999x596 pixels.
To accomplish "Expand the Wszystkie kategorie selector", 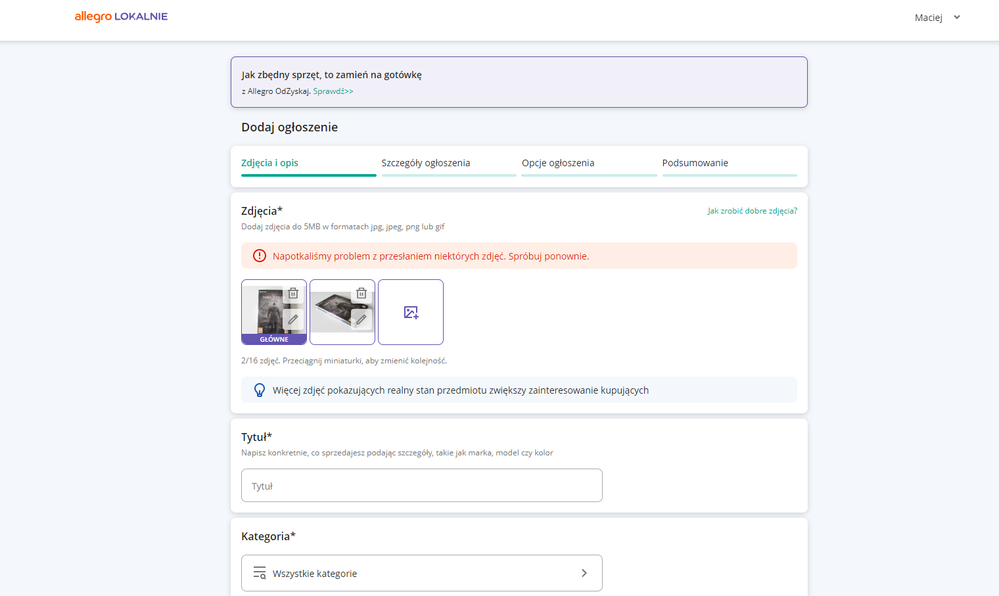I will point(421,573).
